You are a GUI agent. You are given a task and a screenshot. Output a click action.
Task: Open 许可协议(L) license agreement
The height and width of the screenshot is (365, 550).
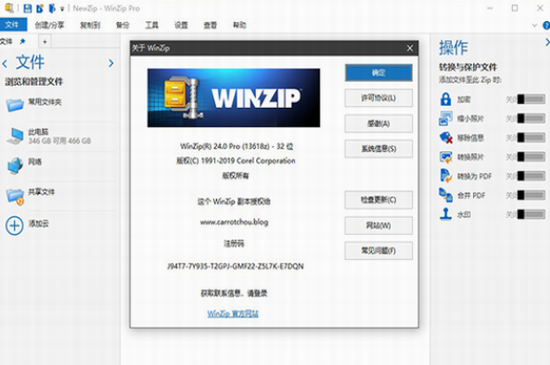(x=378, y=98)
